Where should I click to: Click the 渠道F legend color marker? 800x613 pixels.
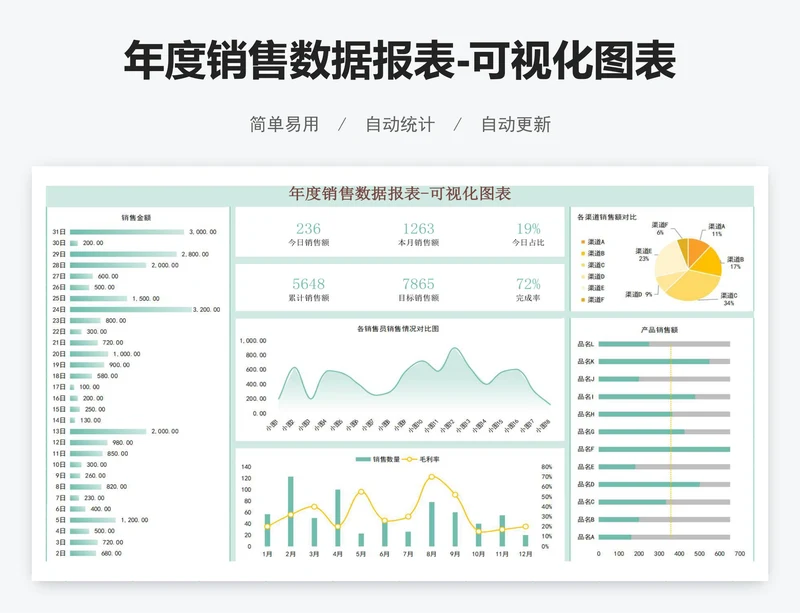pos(582,300)
